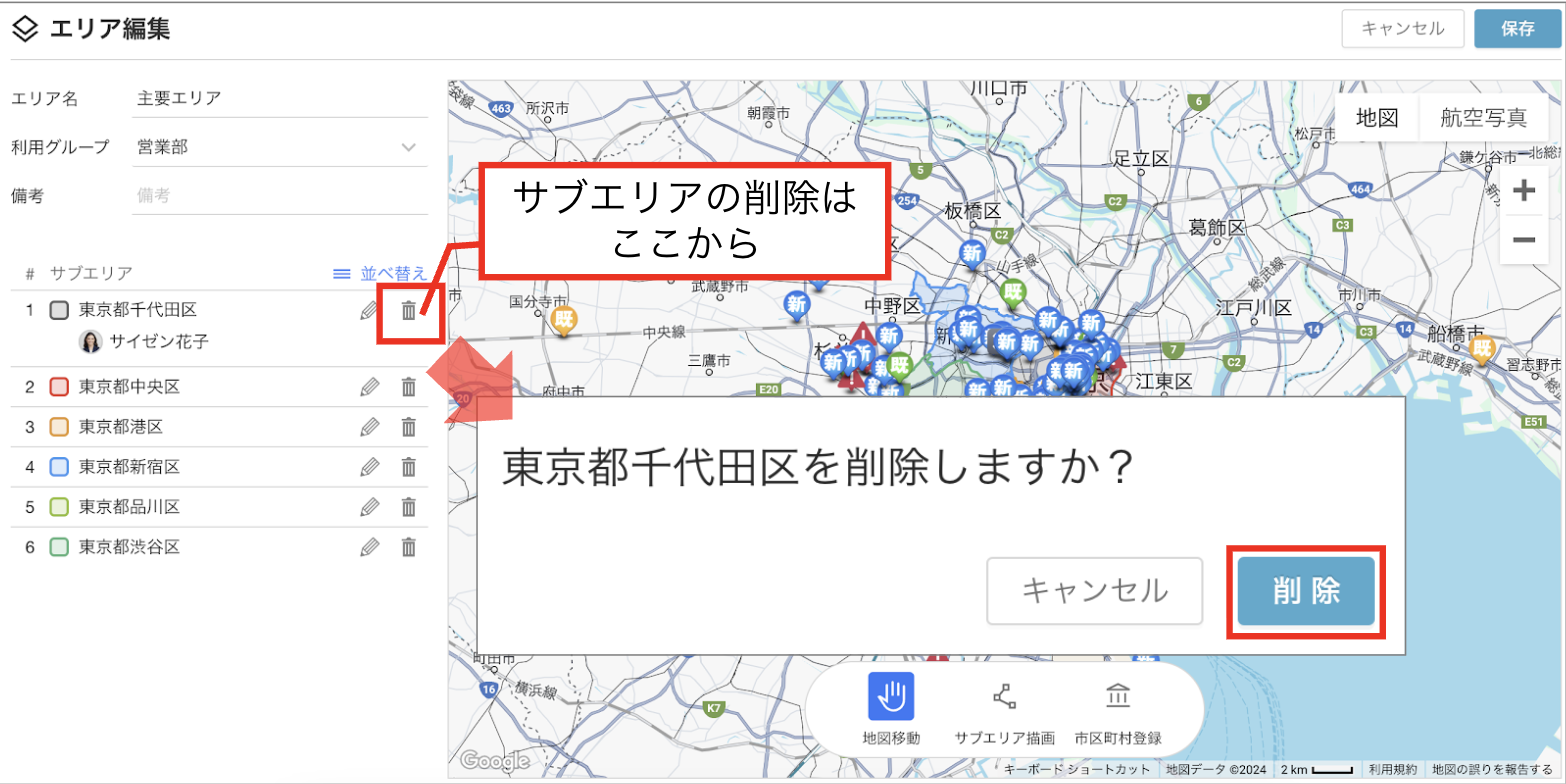Screen dimensions: 1566x784
Task: Delete 東京都中央区 via its trash icon
Action: click(409, 386)
